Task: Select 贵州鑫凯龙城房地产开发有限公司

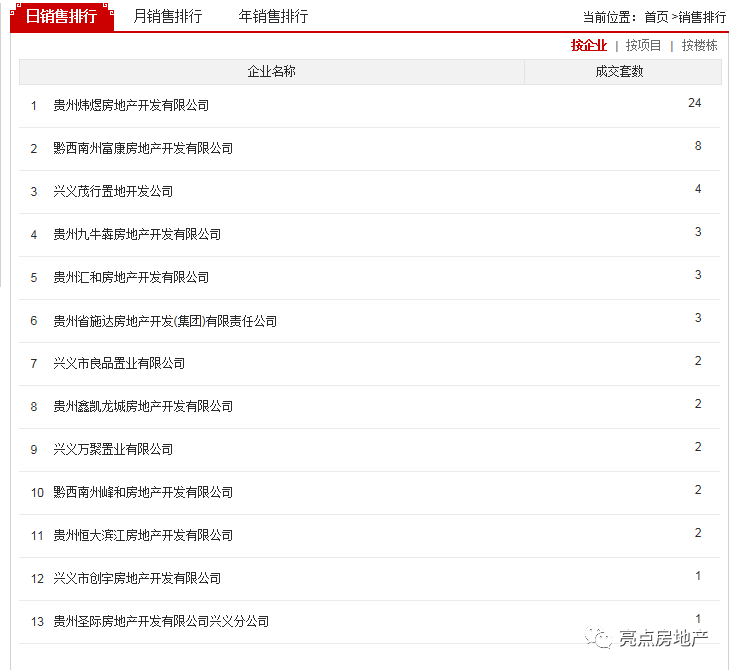Action: pyautogui.click(x=143, y=406)
